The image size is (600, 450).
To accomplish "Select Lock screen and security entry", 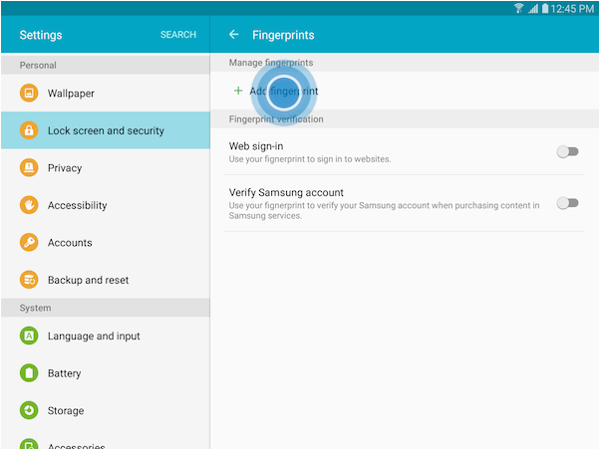I will (x=105, y=130).
